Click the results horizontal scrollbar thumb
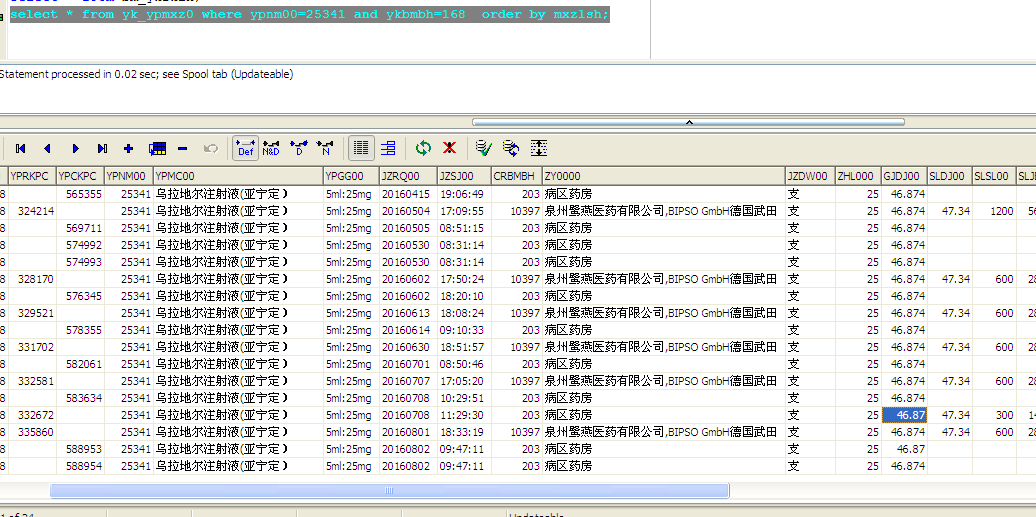Screen dimensions: 1036x517 coord(390,491)
